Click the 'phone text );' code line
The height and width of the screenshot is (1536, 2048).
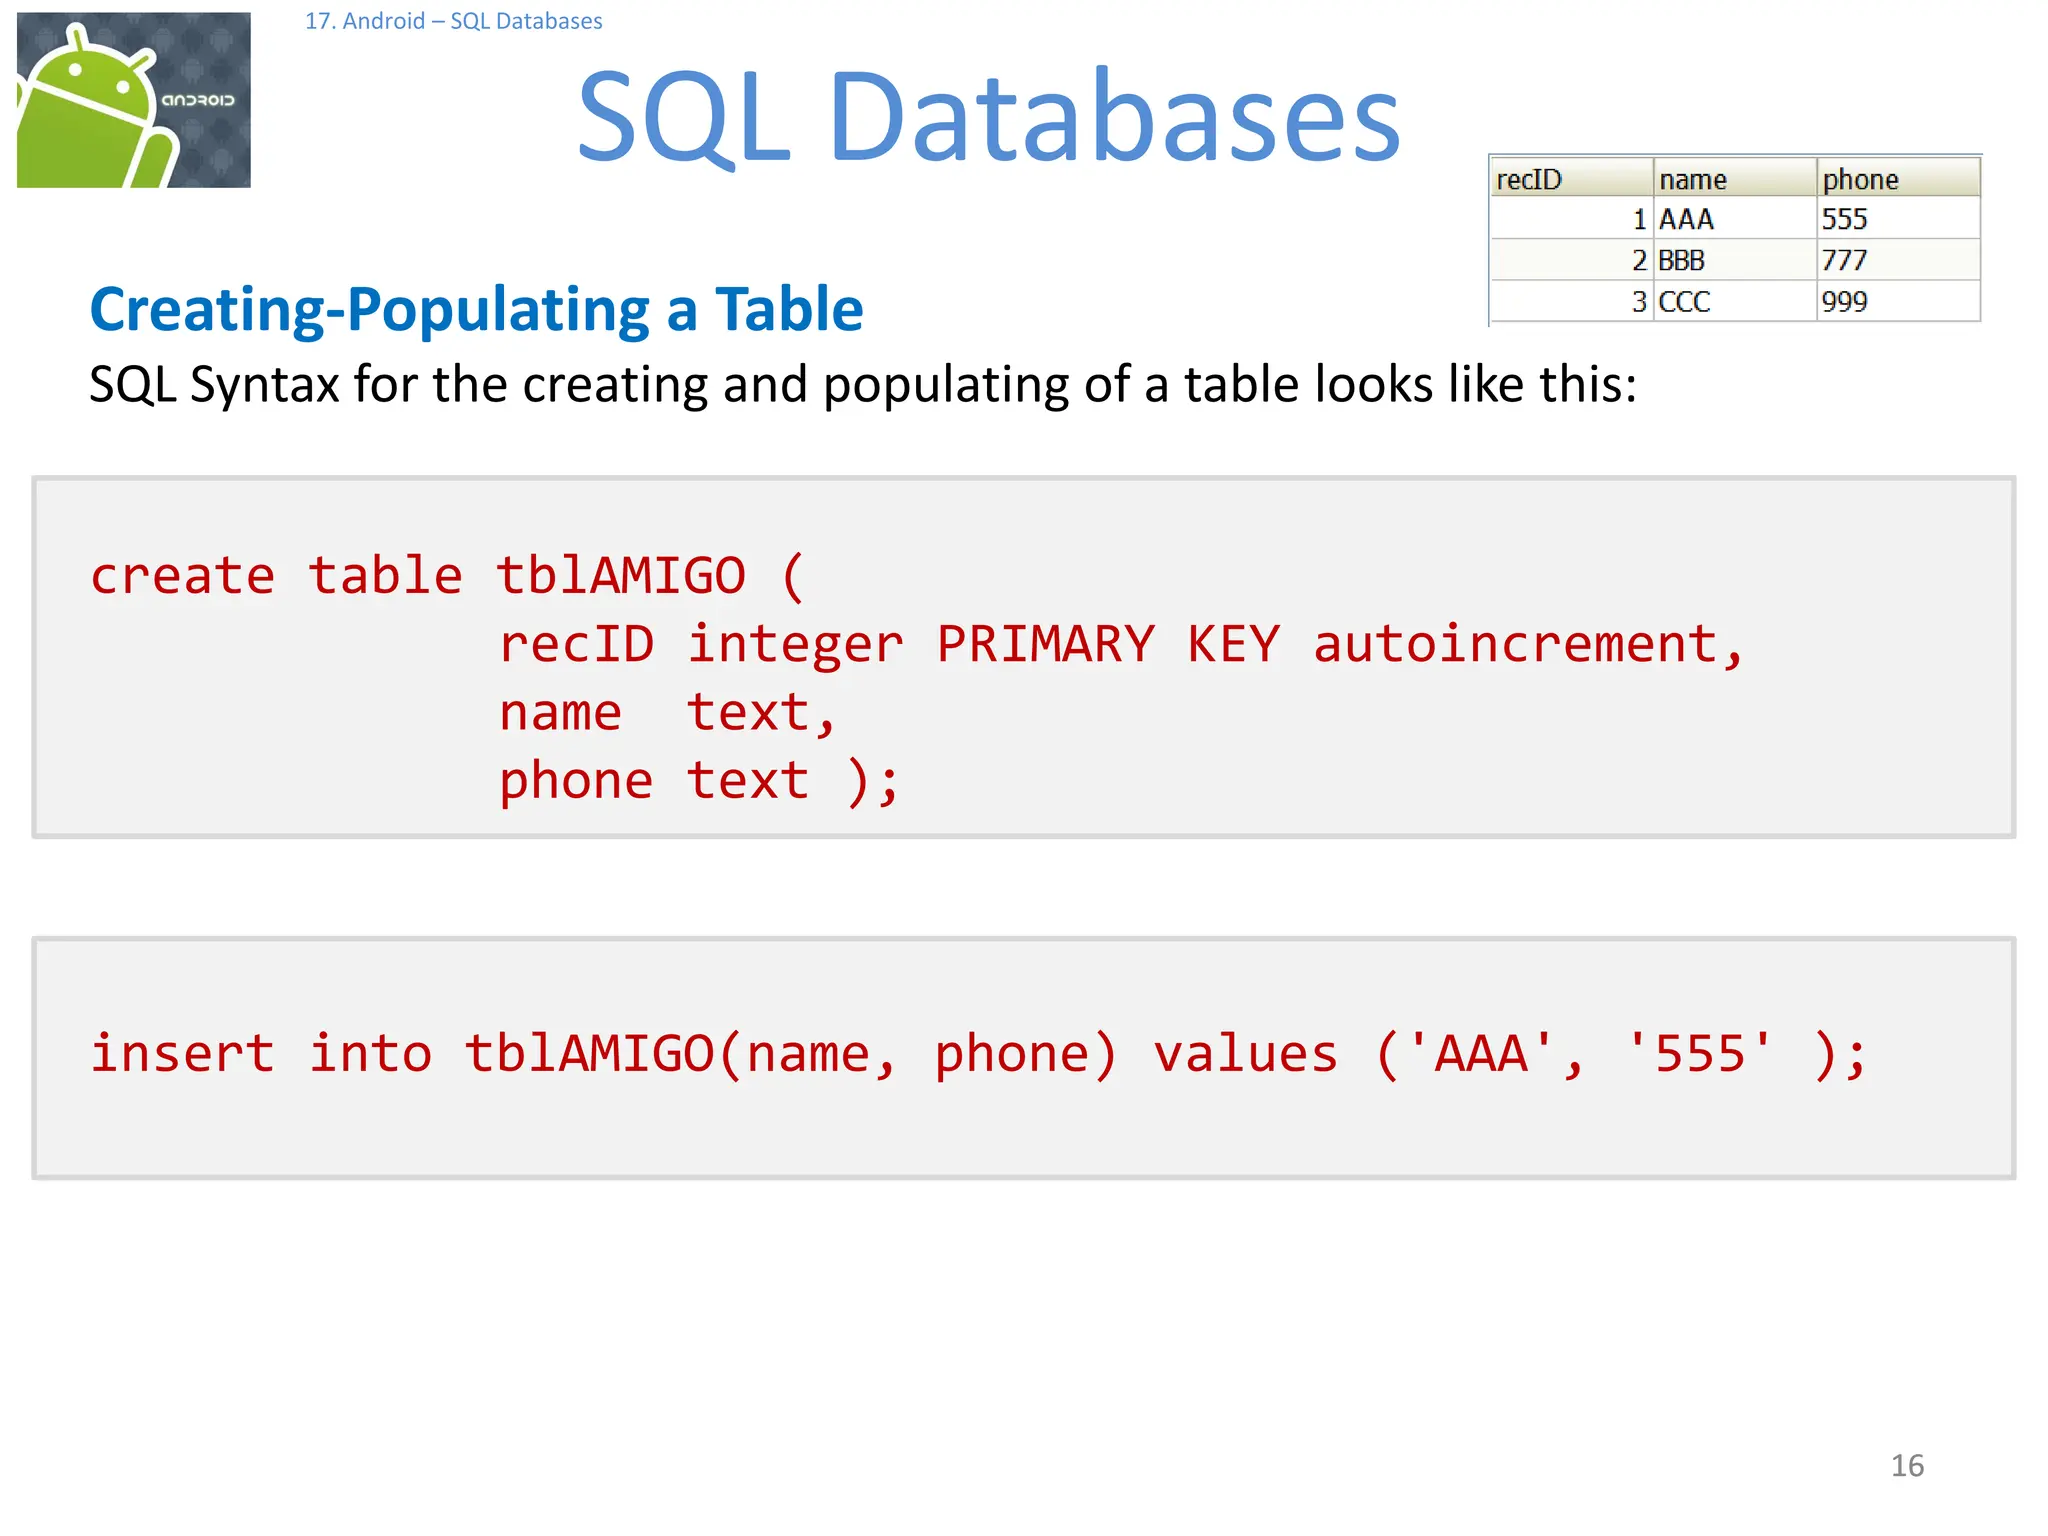(x=699, y=781)
